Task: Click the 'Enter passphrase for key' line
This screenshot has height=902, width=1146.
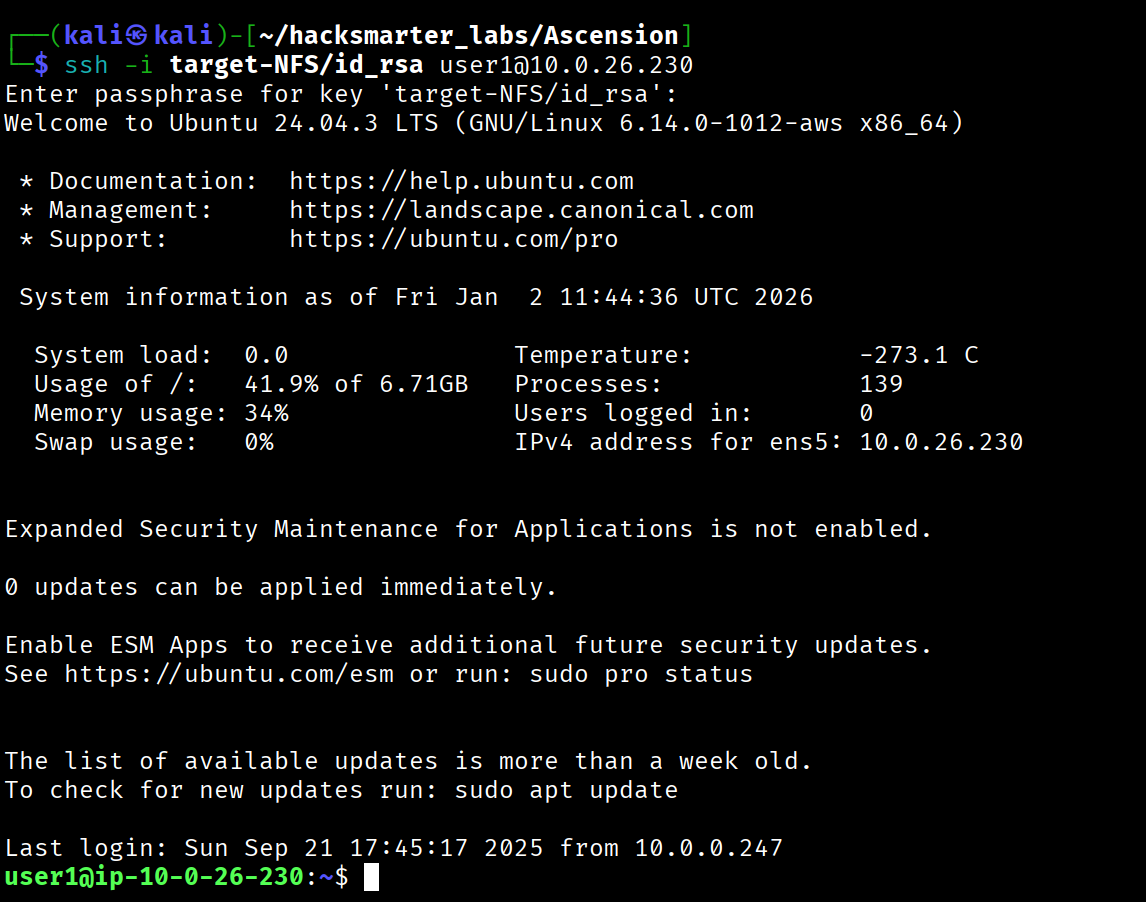Action: 341,94
